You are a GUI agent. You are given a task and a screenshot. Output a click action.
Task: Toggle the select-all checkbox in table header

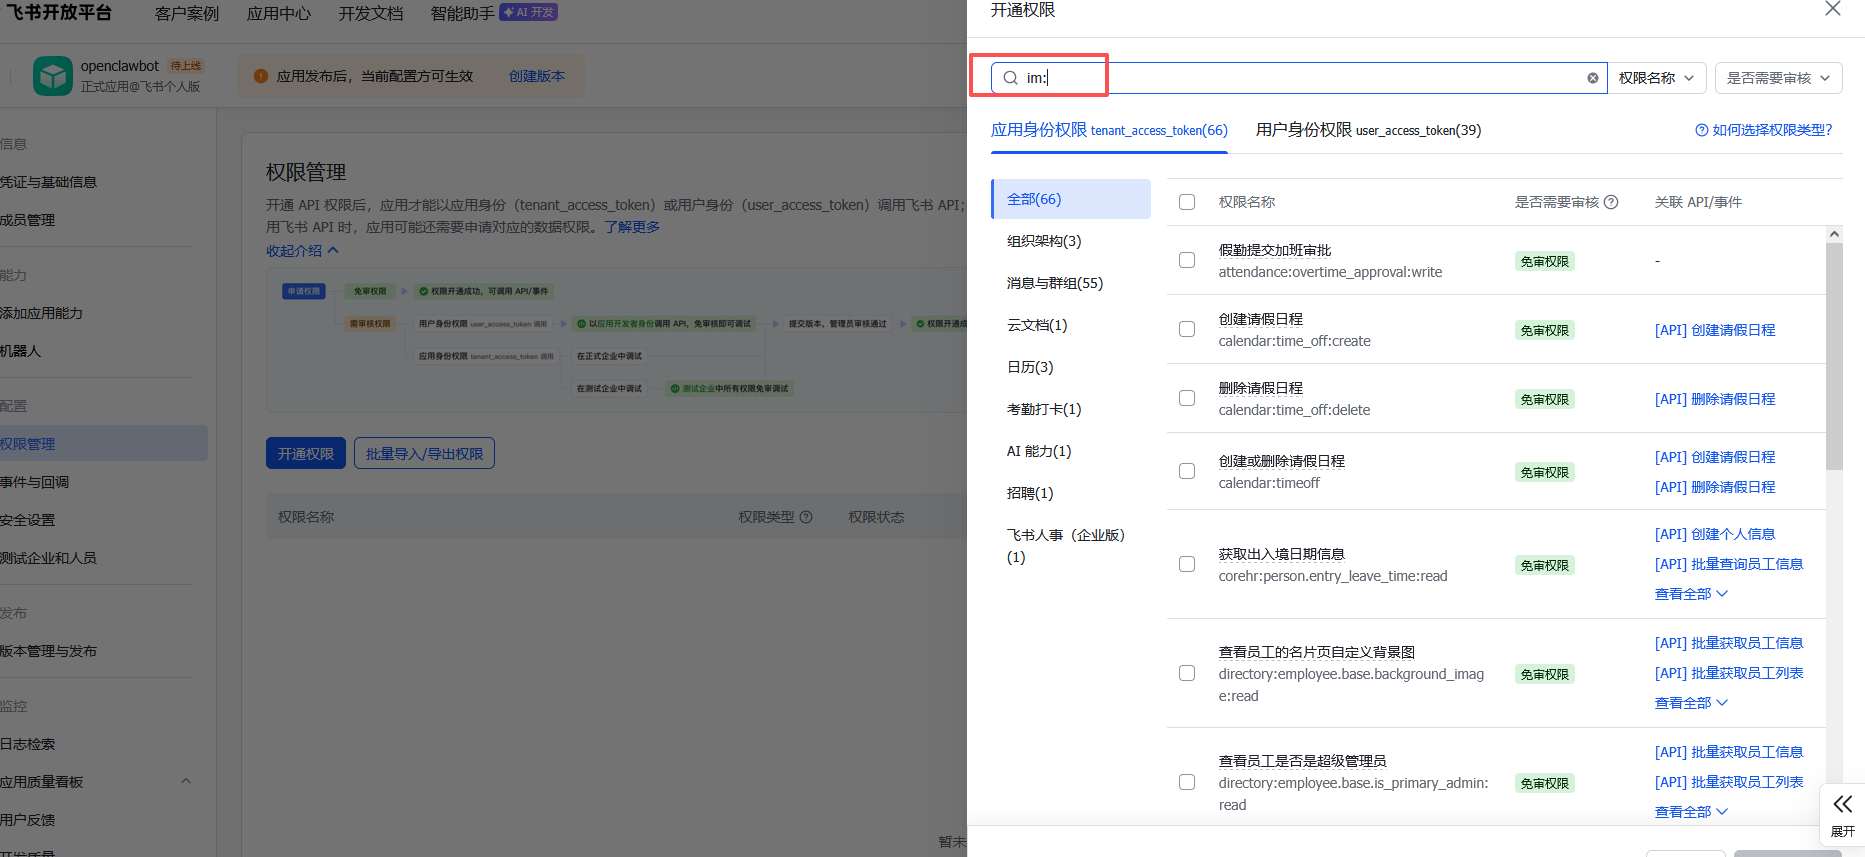click(1187, 202)
